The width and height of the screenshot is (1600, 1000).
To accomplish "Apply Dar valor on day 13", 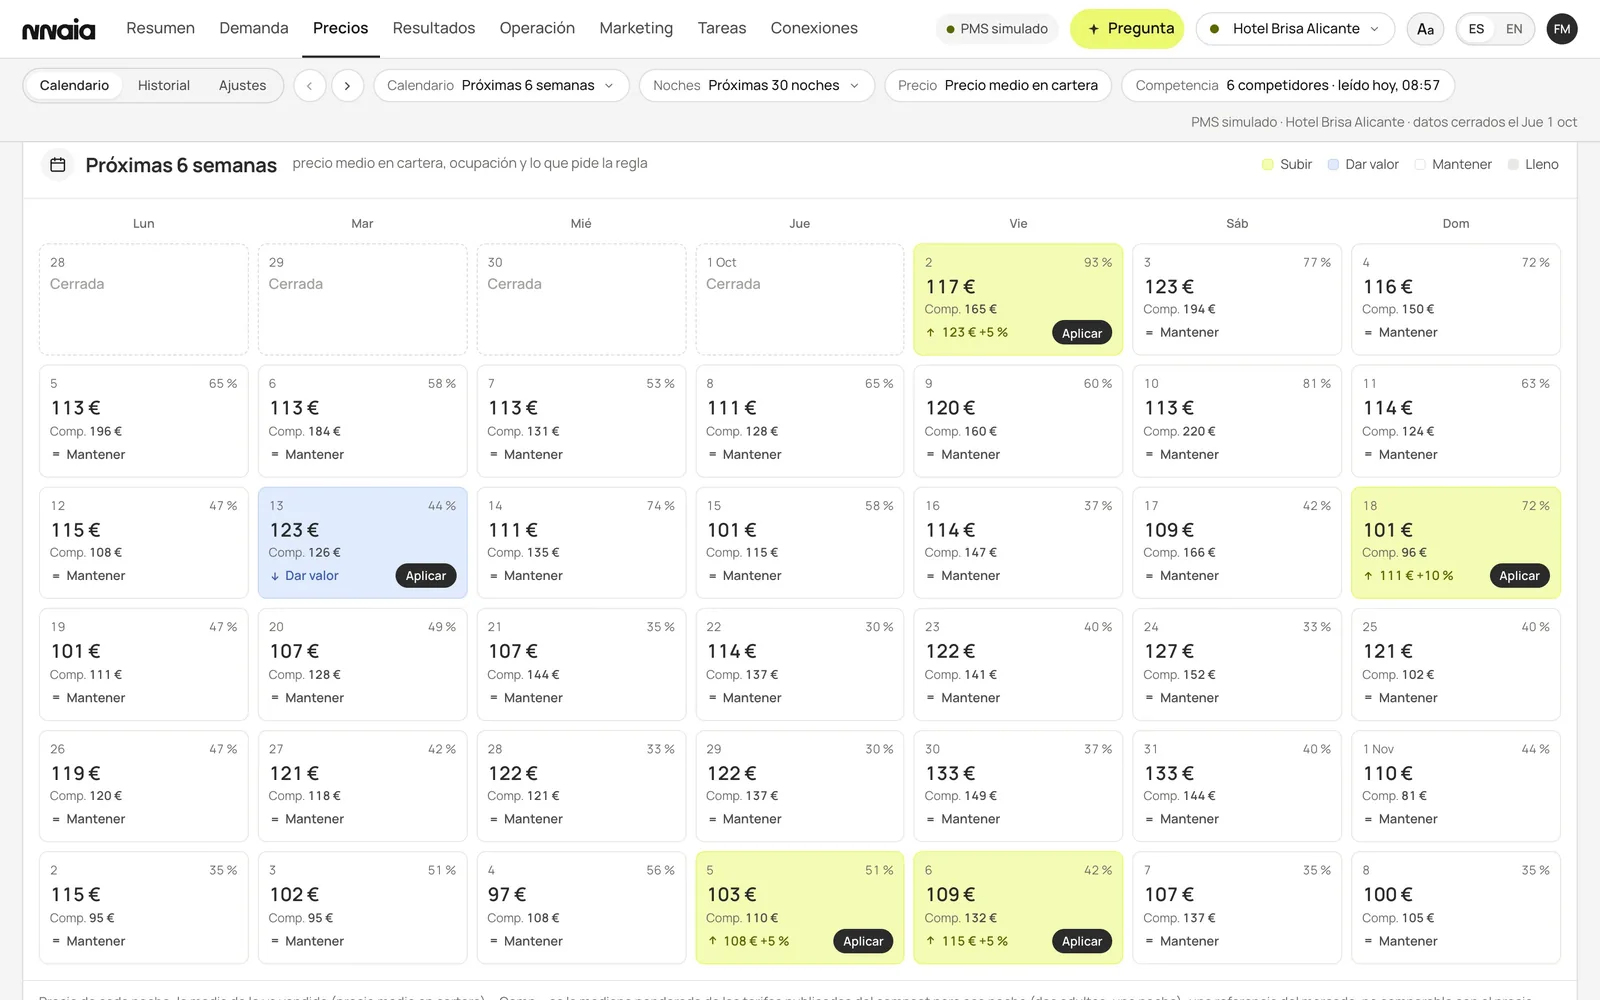I will pyautogui.click(x=426, y=576).
